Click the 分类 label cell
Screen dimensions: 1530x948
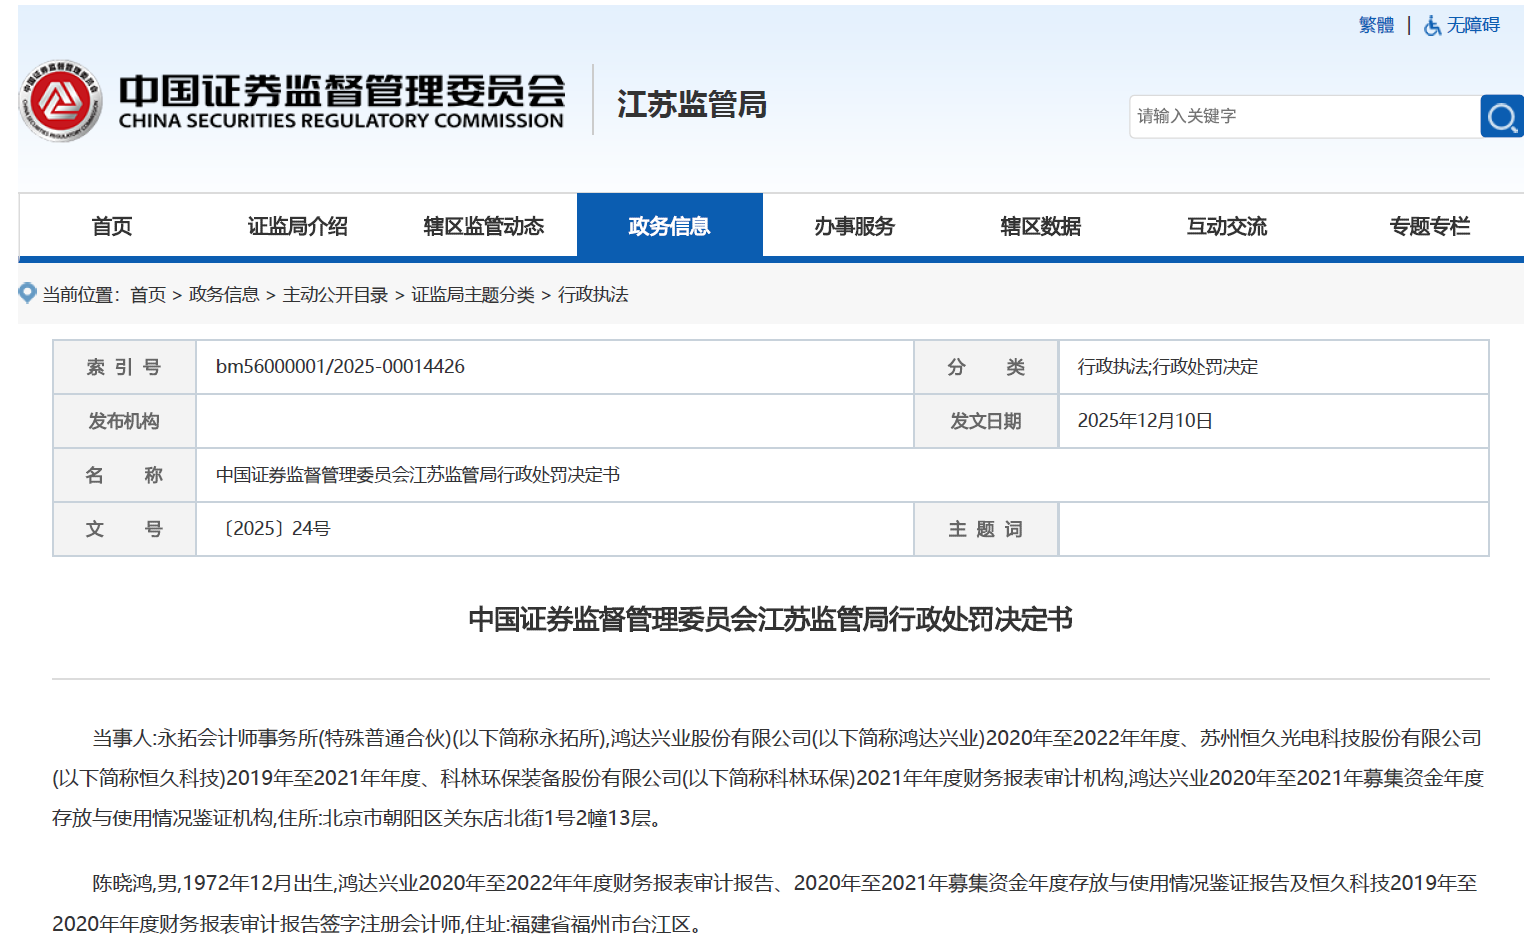(x=986, y=367)
